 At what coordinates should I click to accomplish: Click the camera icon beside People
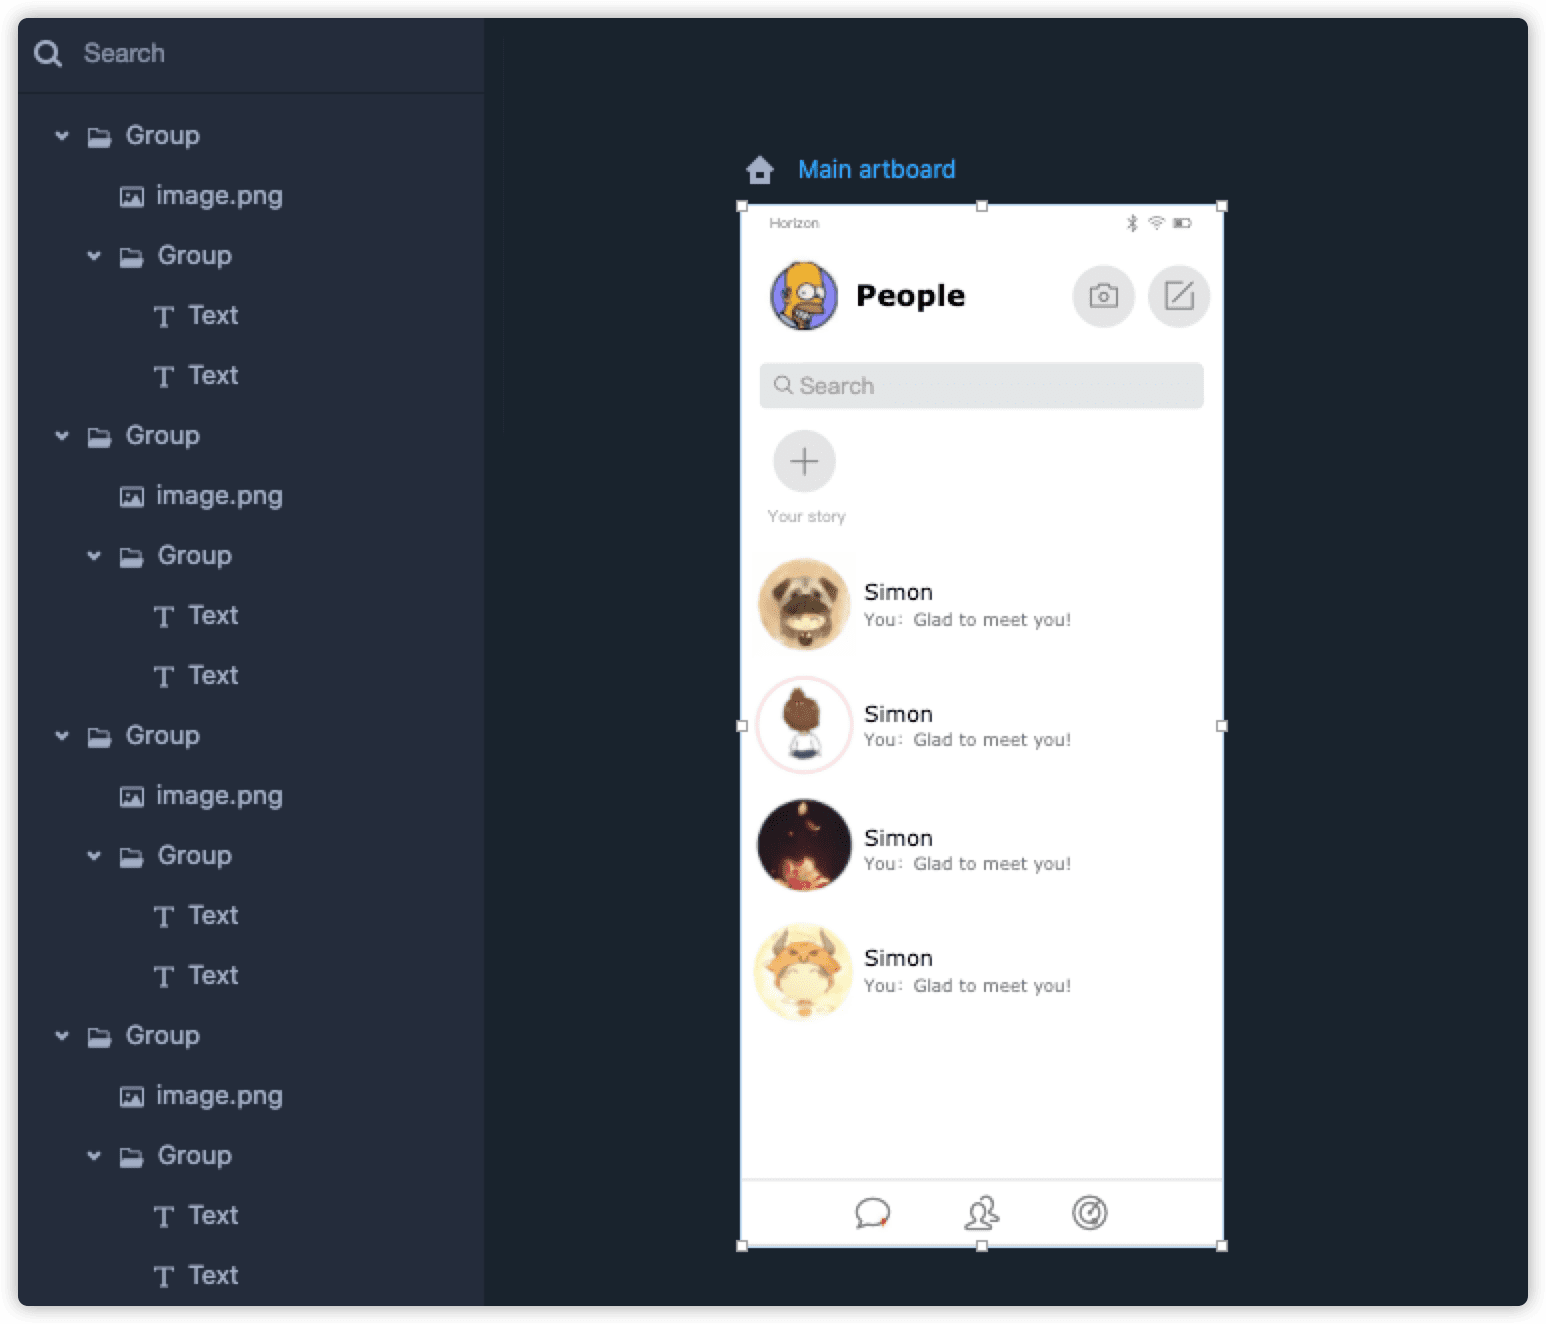click(x=1103, y=296)
